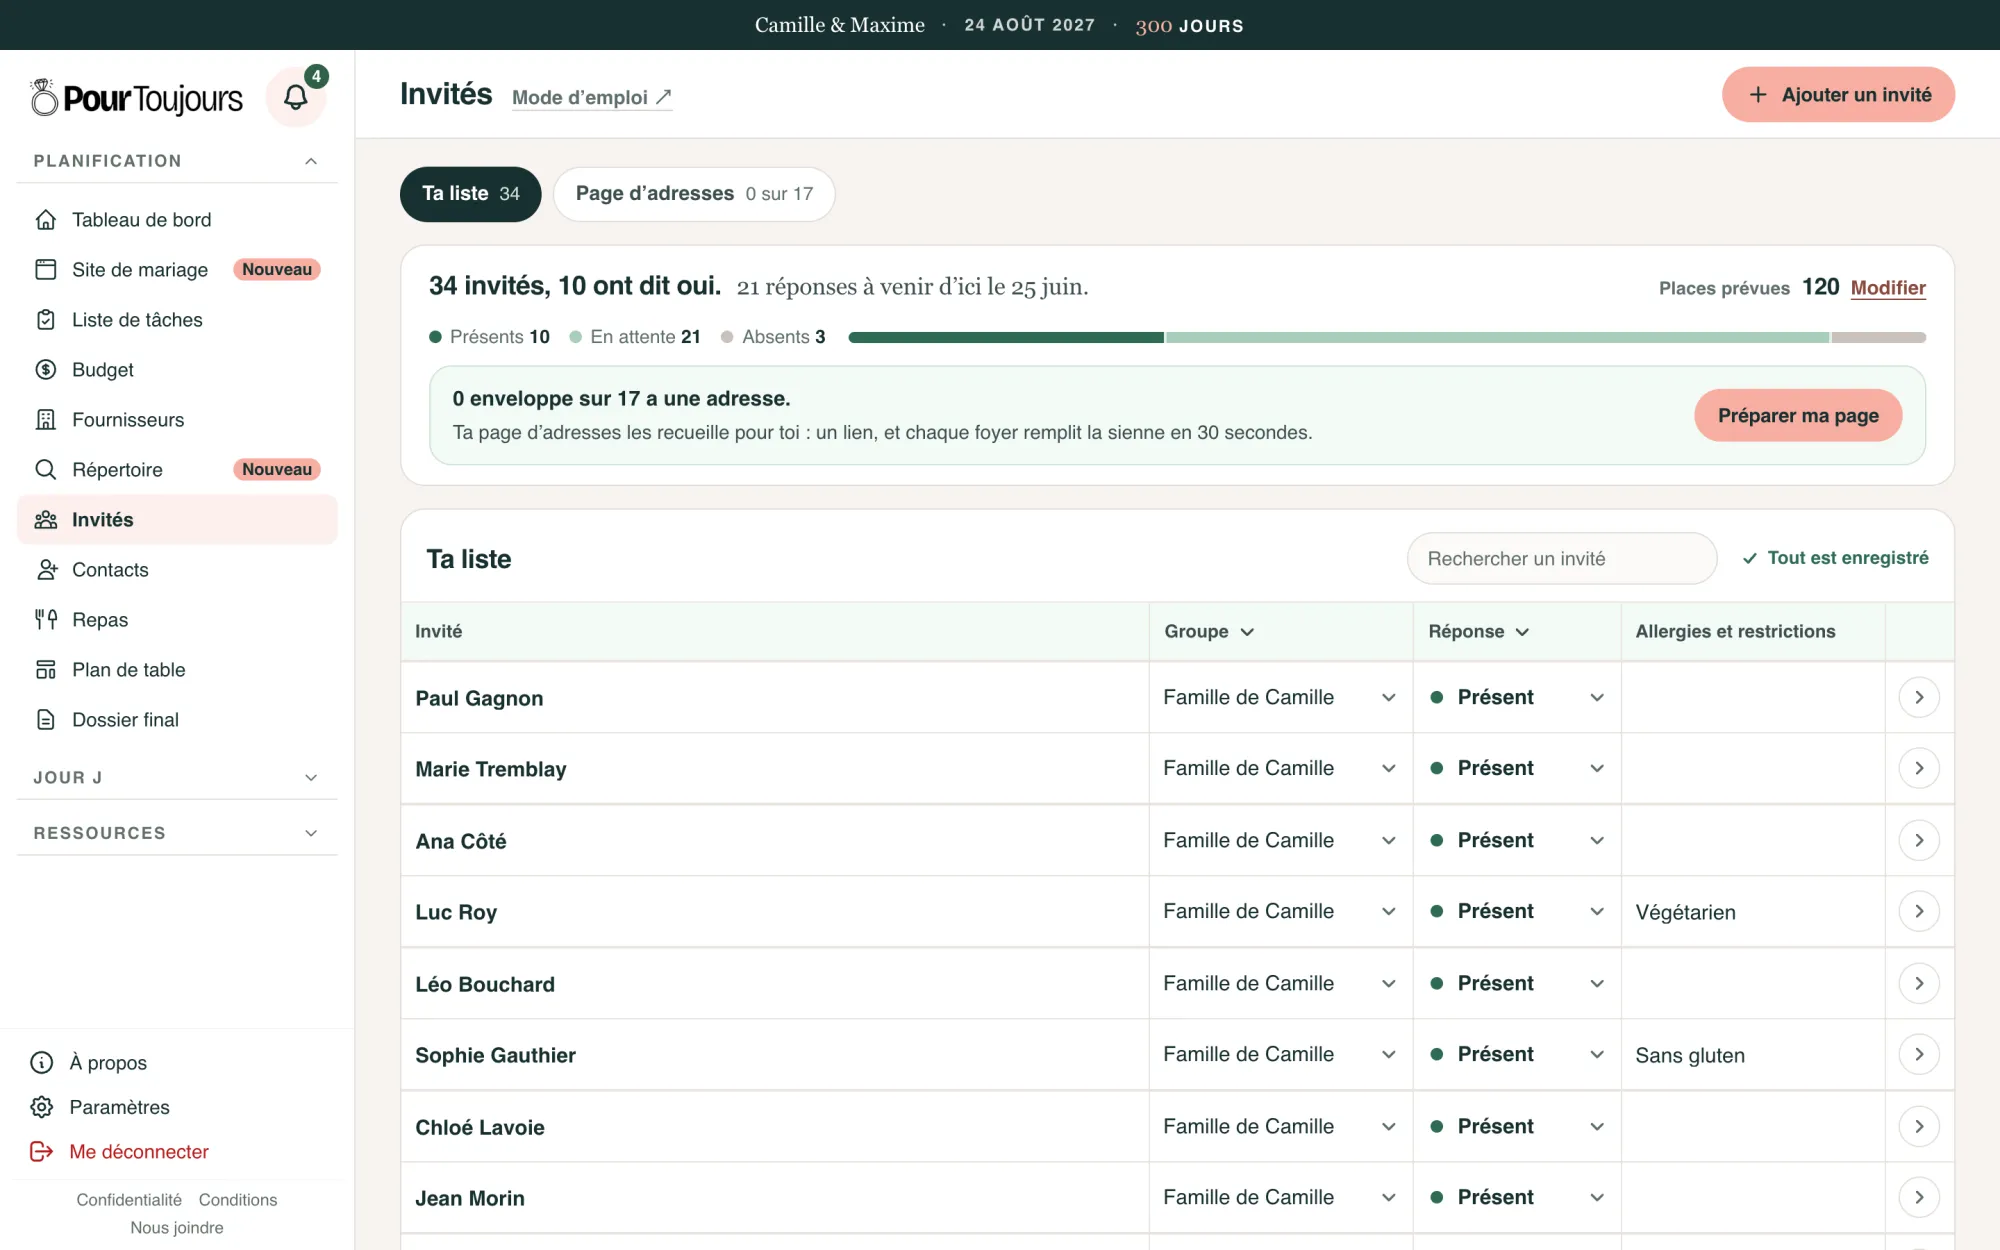This screenshot has height=1250, width=2000.
Task: Click the Paramètres gear icon
Action: point(42,1107)
